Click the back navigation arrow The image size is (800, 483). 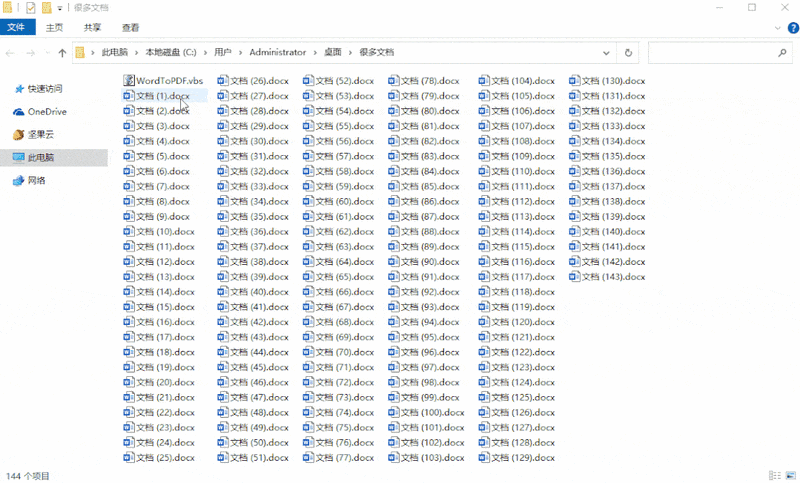point(10,53)
